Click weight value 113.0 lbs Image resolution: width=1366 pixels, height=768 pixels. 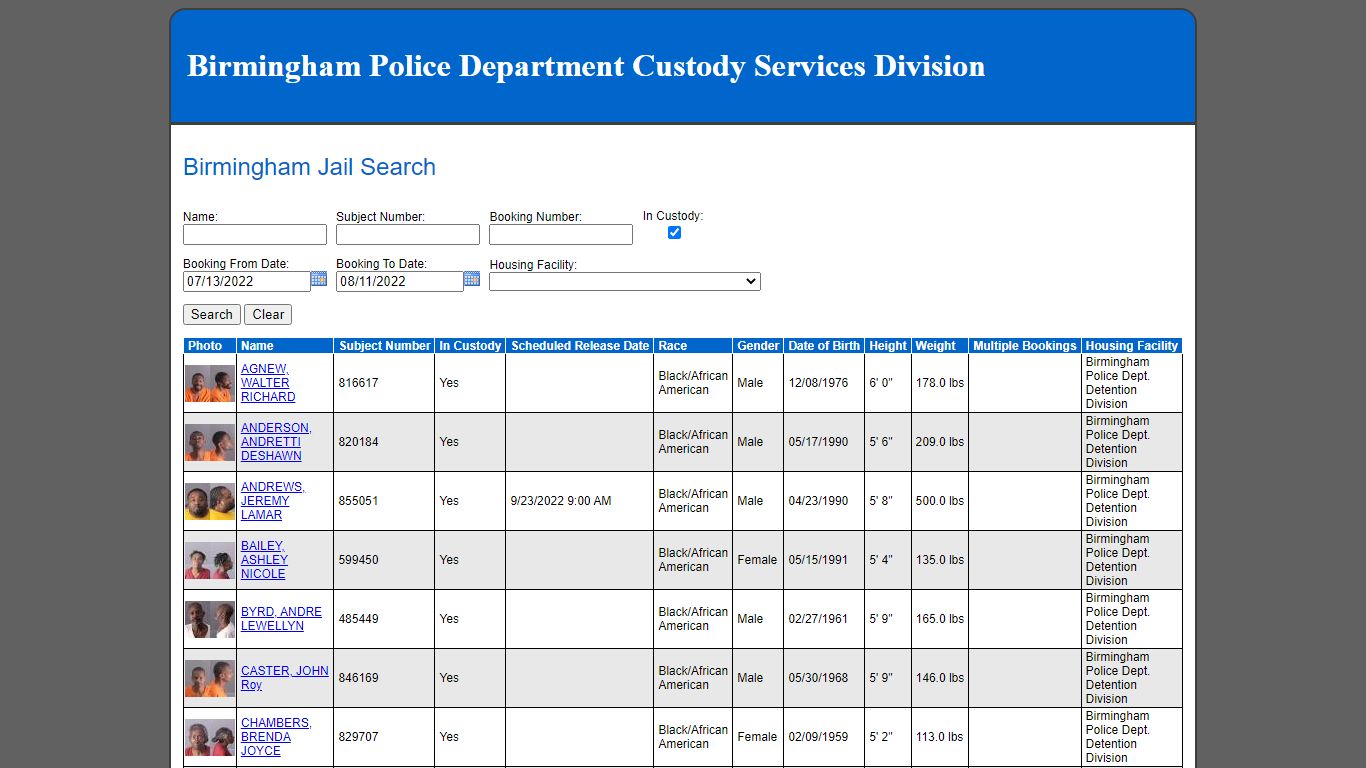click(940, 737)
